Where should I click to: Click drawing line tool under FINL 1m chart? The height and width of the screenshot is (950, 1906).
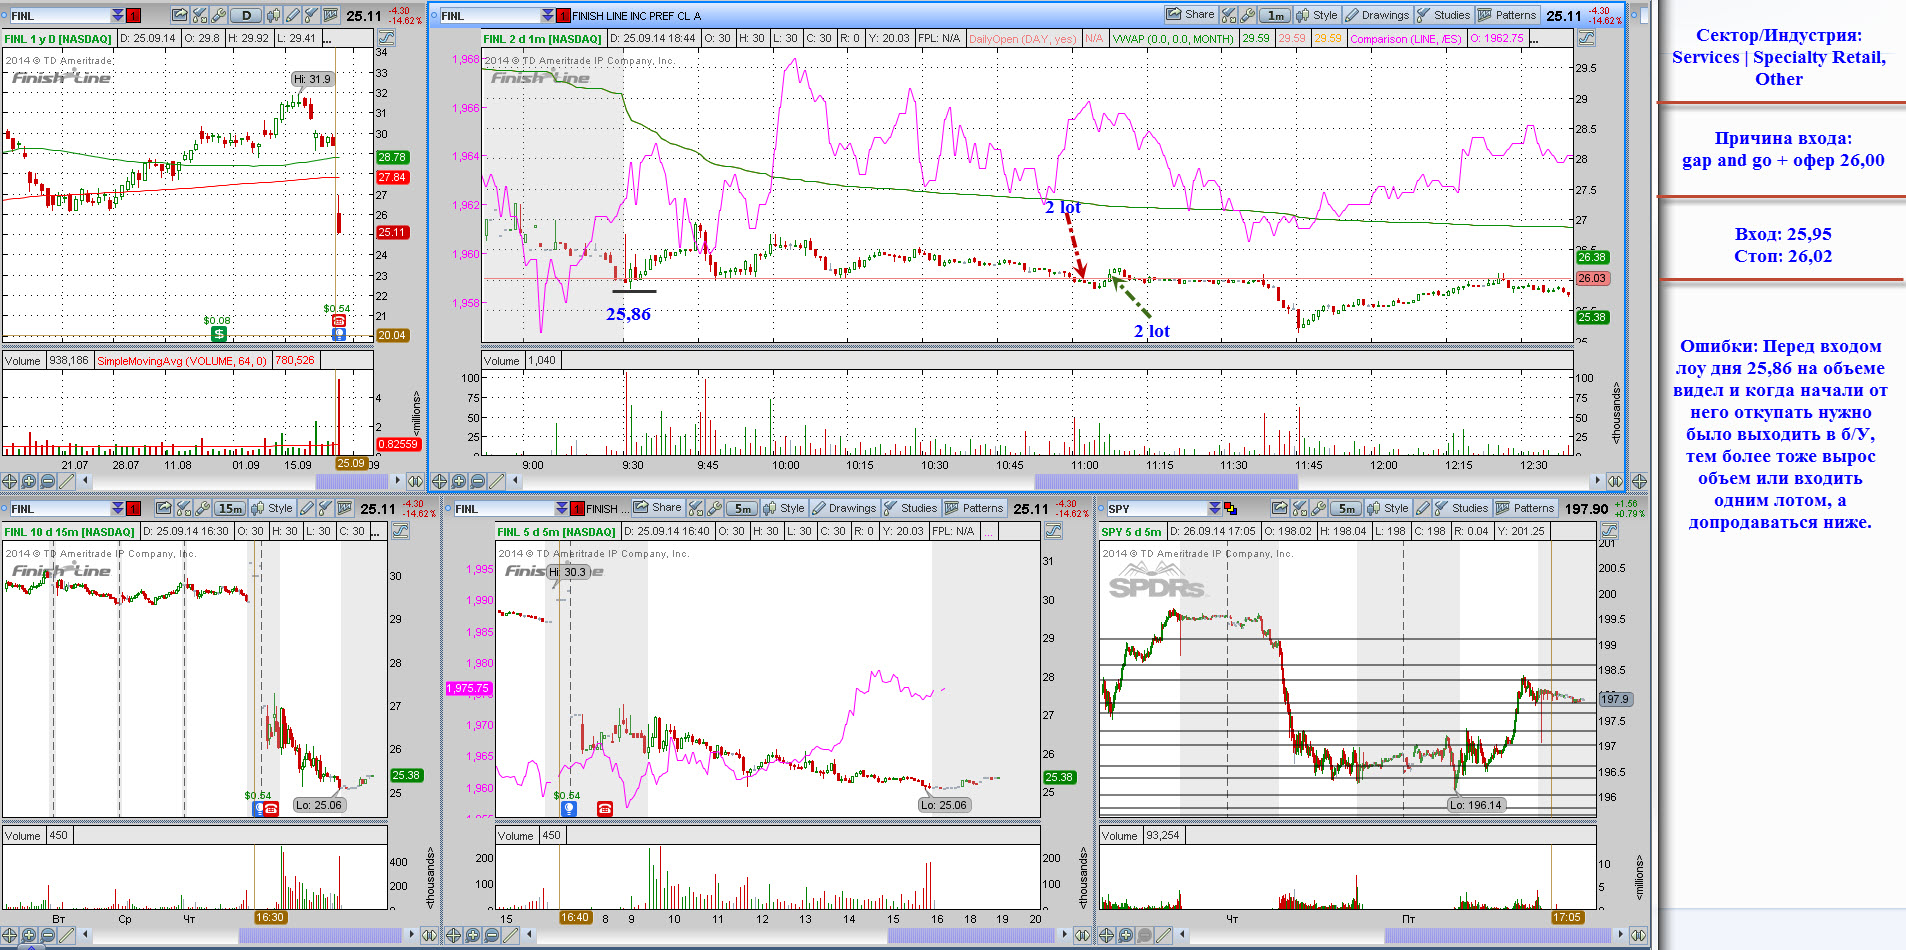pos(497,481)
